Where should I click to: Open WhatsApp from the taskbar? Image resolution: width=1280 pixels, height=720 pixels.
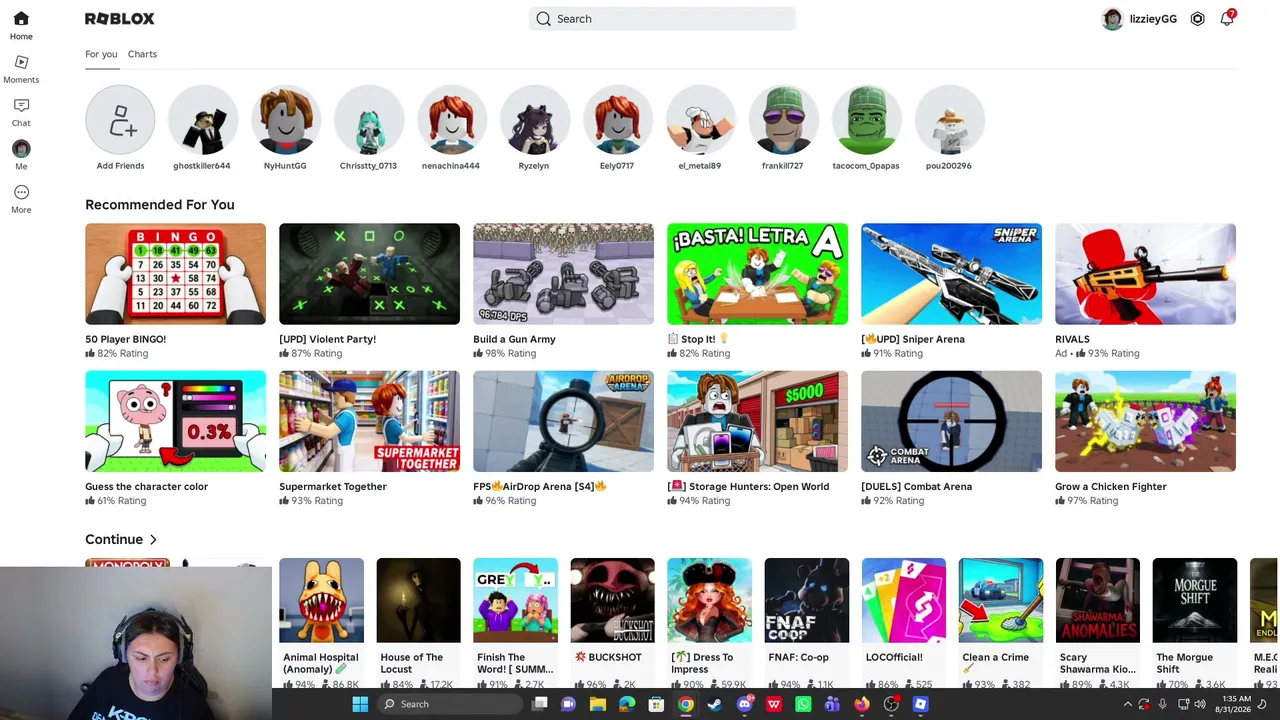coord(803,704)
